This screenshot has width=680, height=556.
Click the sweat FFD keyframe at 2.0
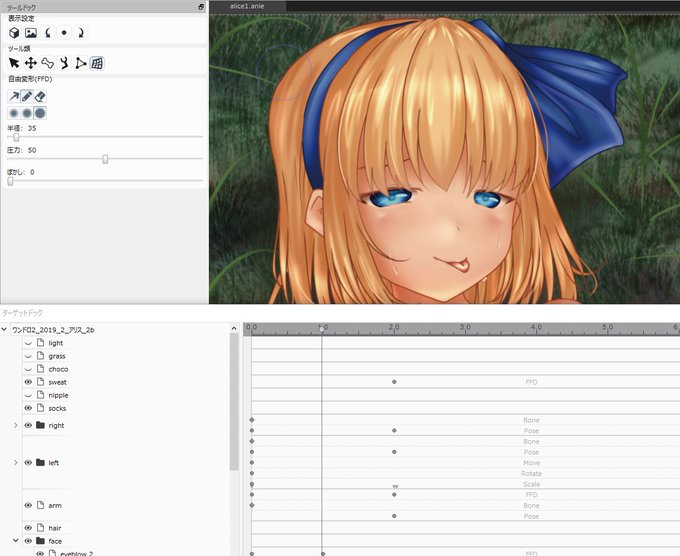(x=394, y=382)
